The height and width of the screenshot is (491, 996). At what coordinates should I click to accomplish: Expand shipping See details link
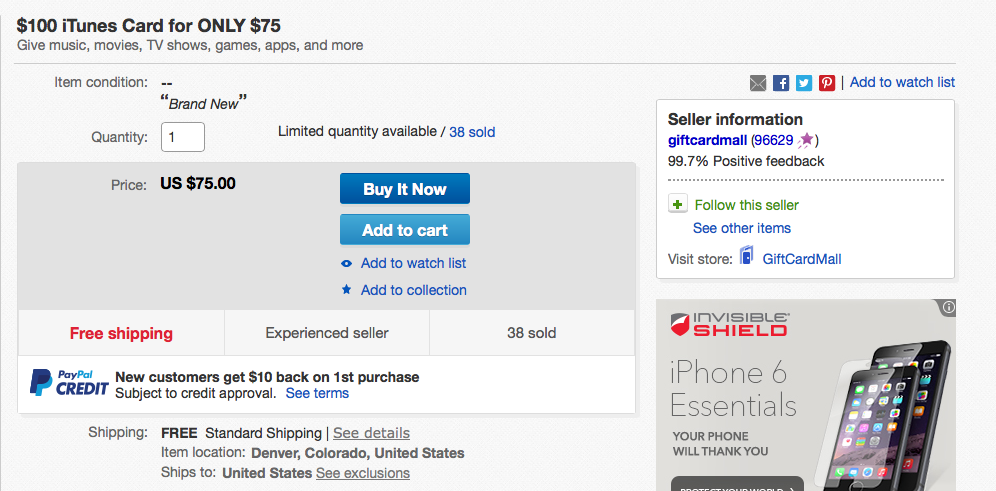point(371,433)
